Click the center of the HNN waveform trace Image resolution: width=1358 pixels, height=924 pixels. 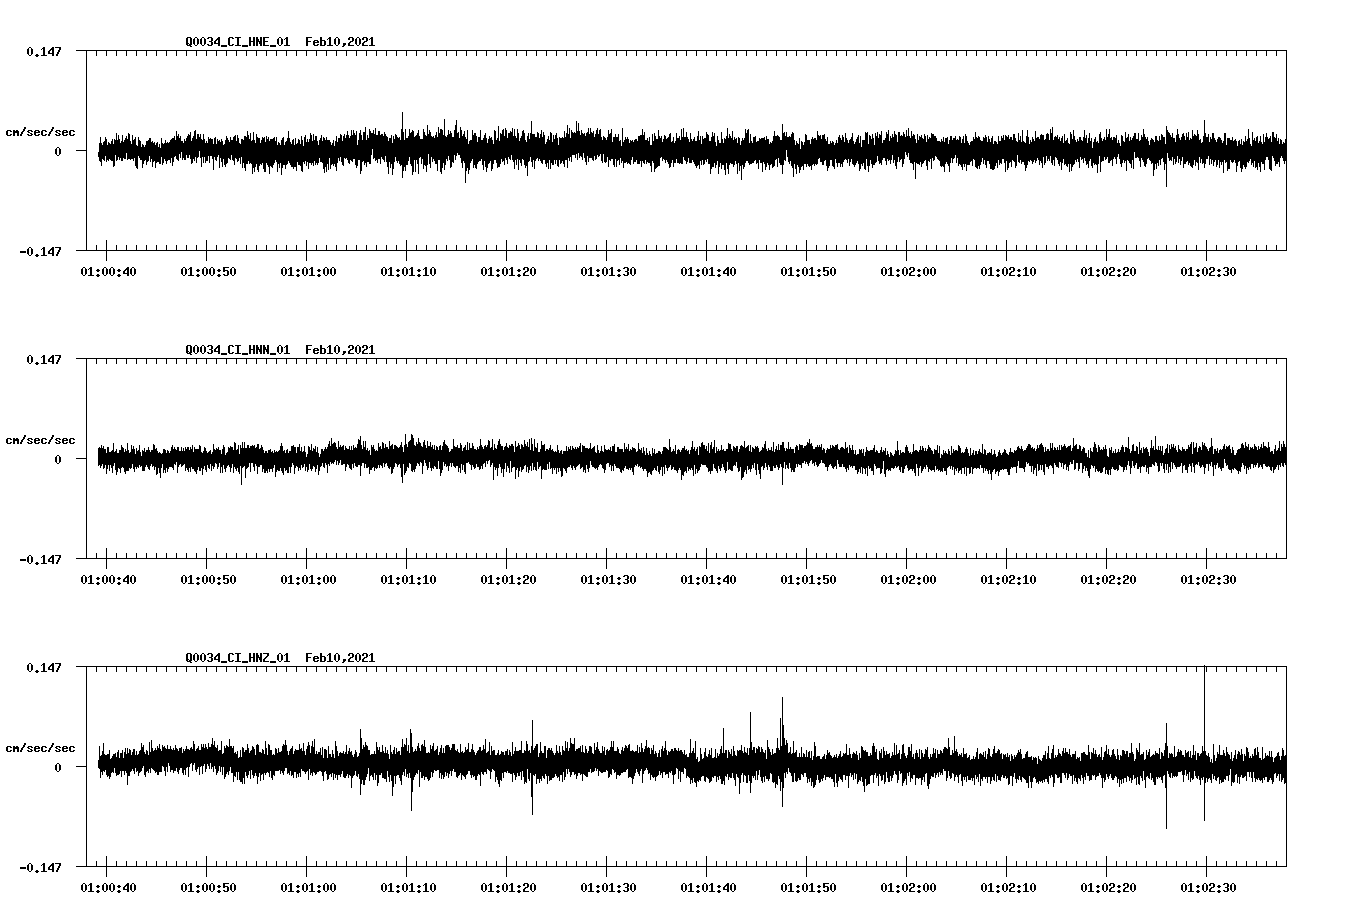(x=690, y=459)
